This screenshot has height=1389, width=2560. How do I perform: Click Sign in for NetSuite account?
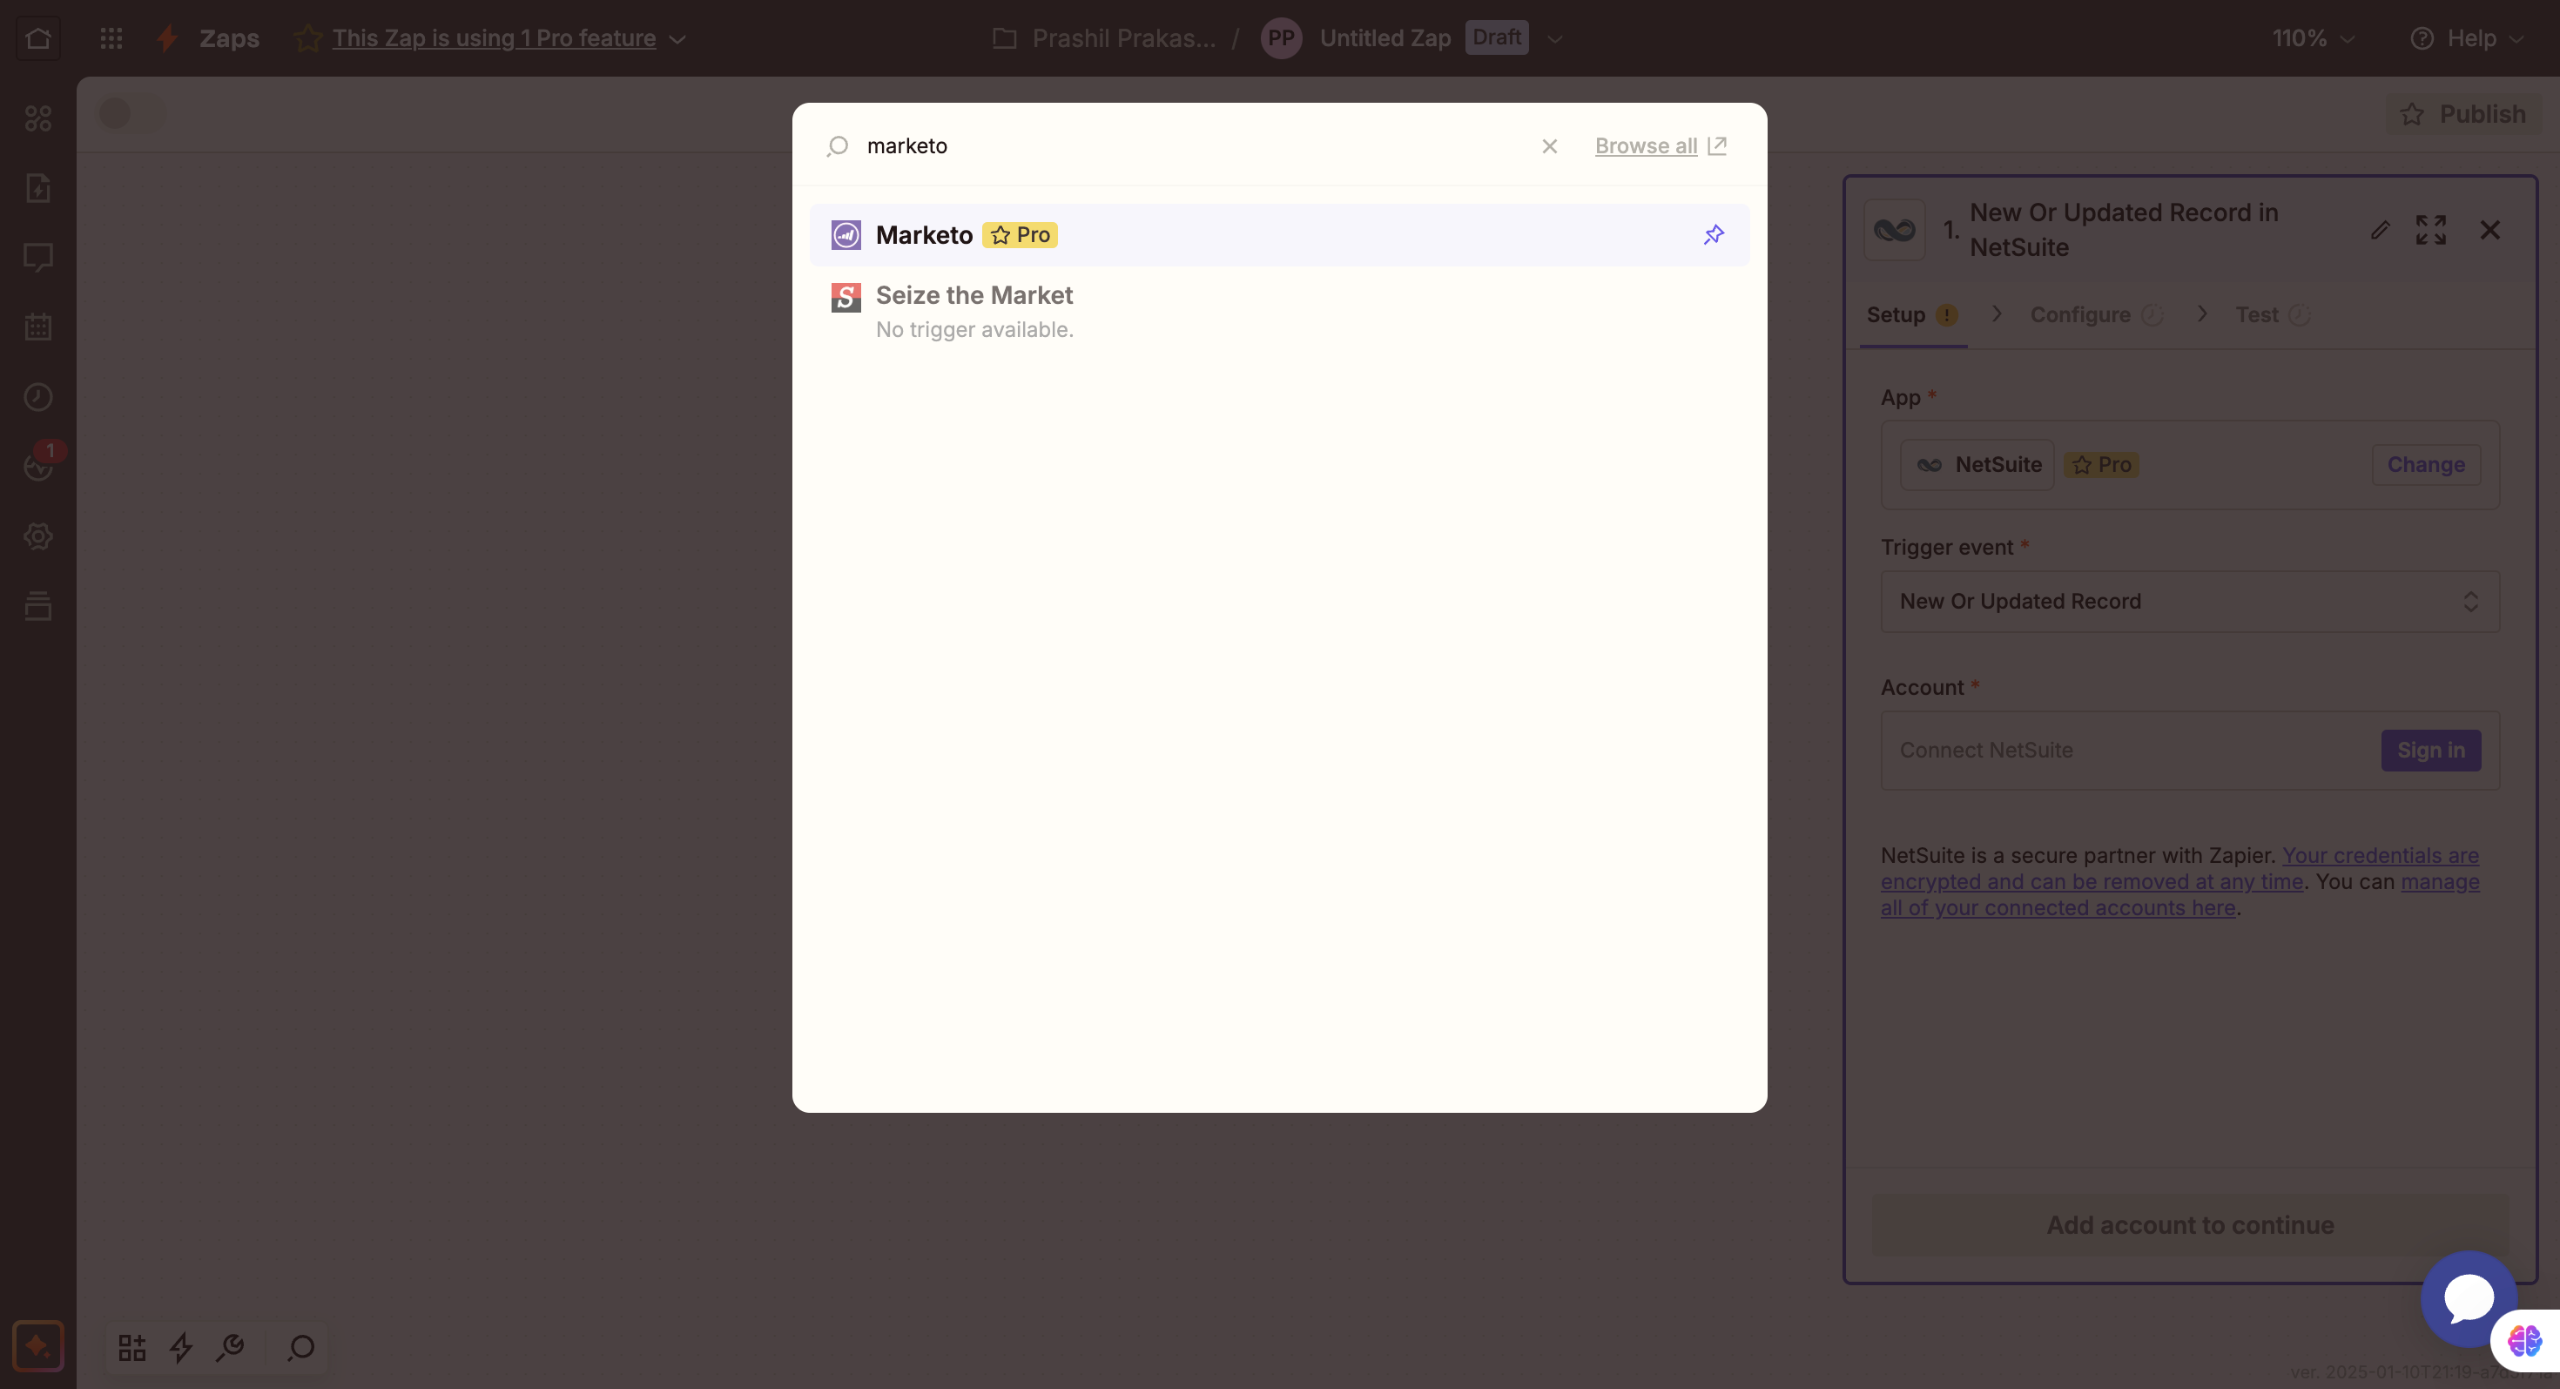(x=2431, y=750)
